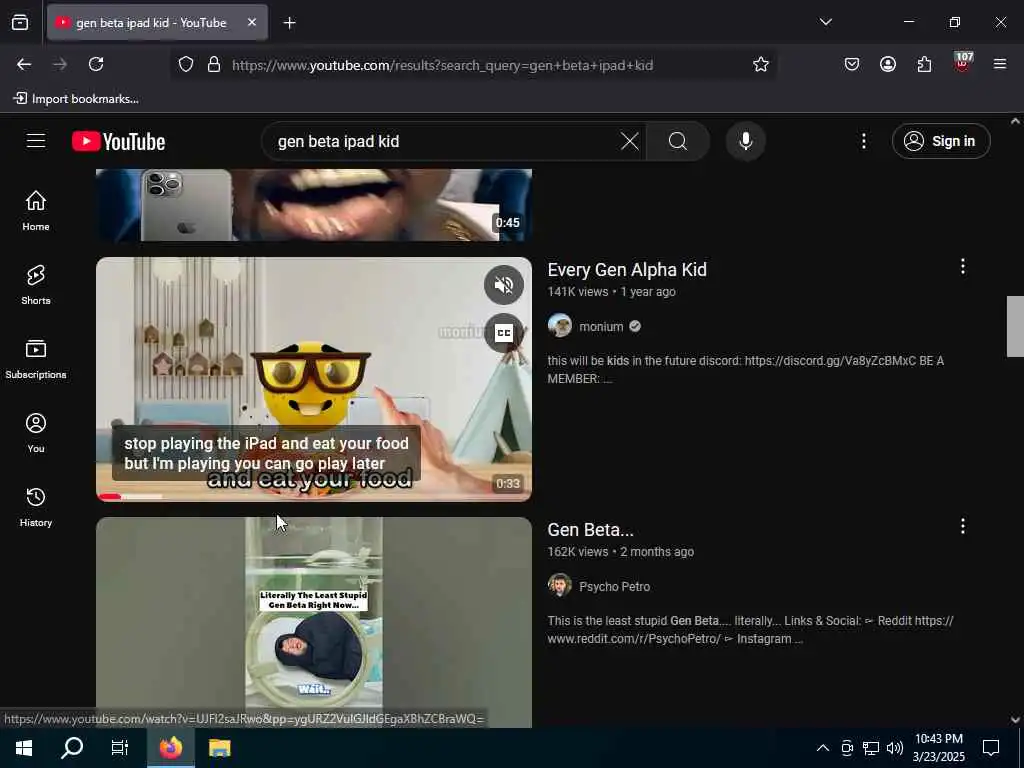1024x768 pixels.
Task: Click the Sign in button
Action: pos(940,141)
